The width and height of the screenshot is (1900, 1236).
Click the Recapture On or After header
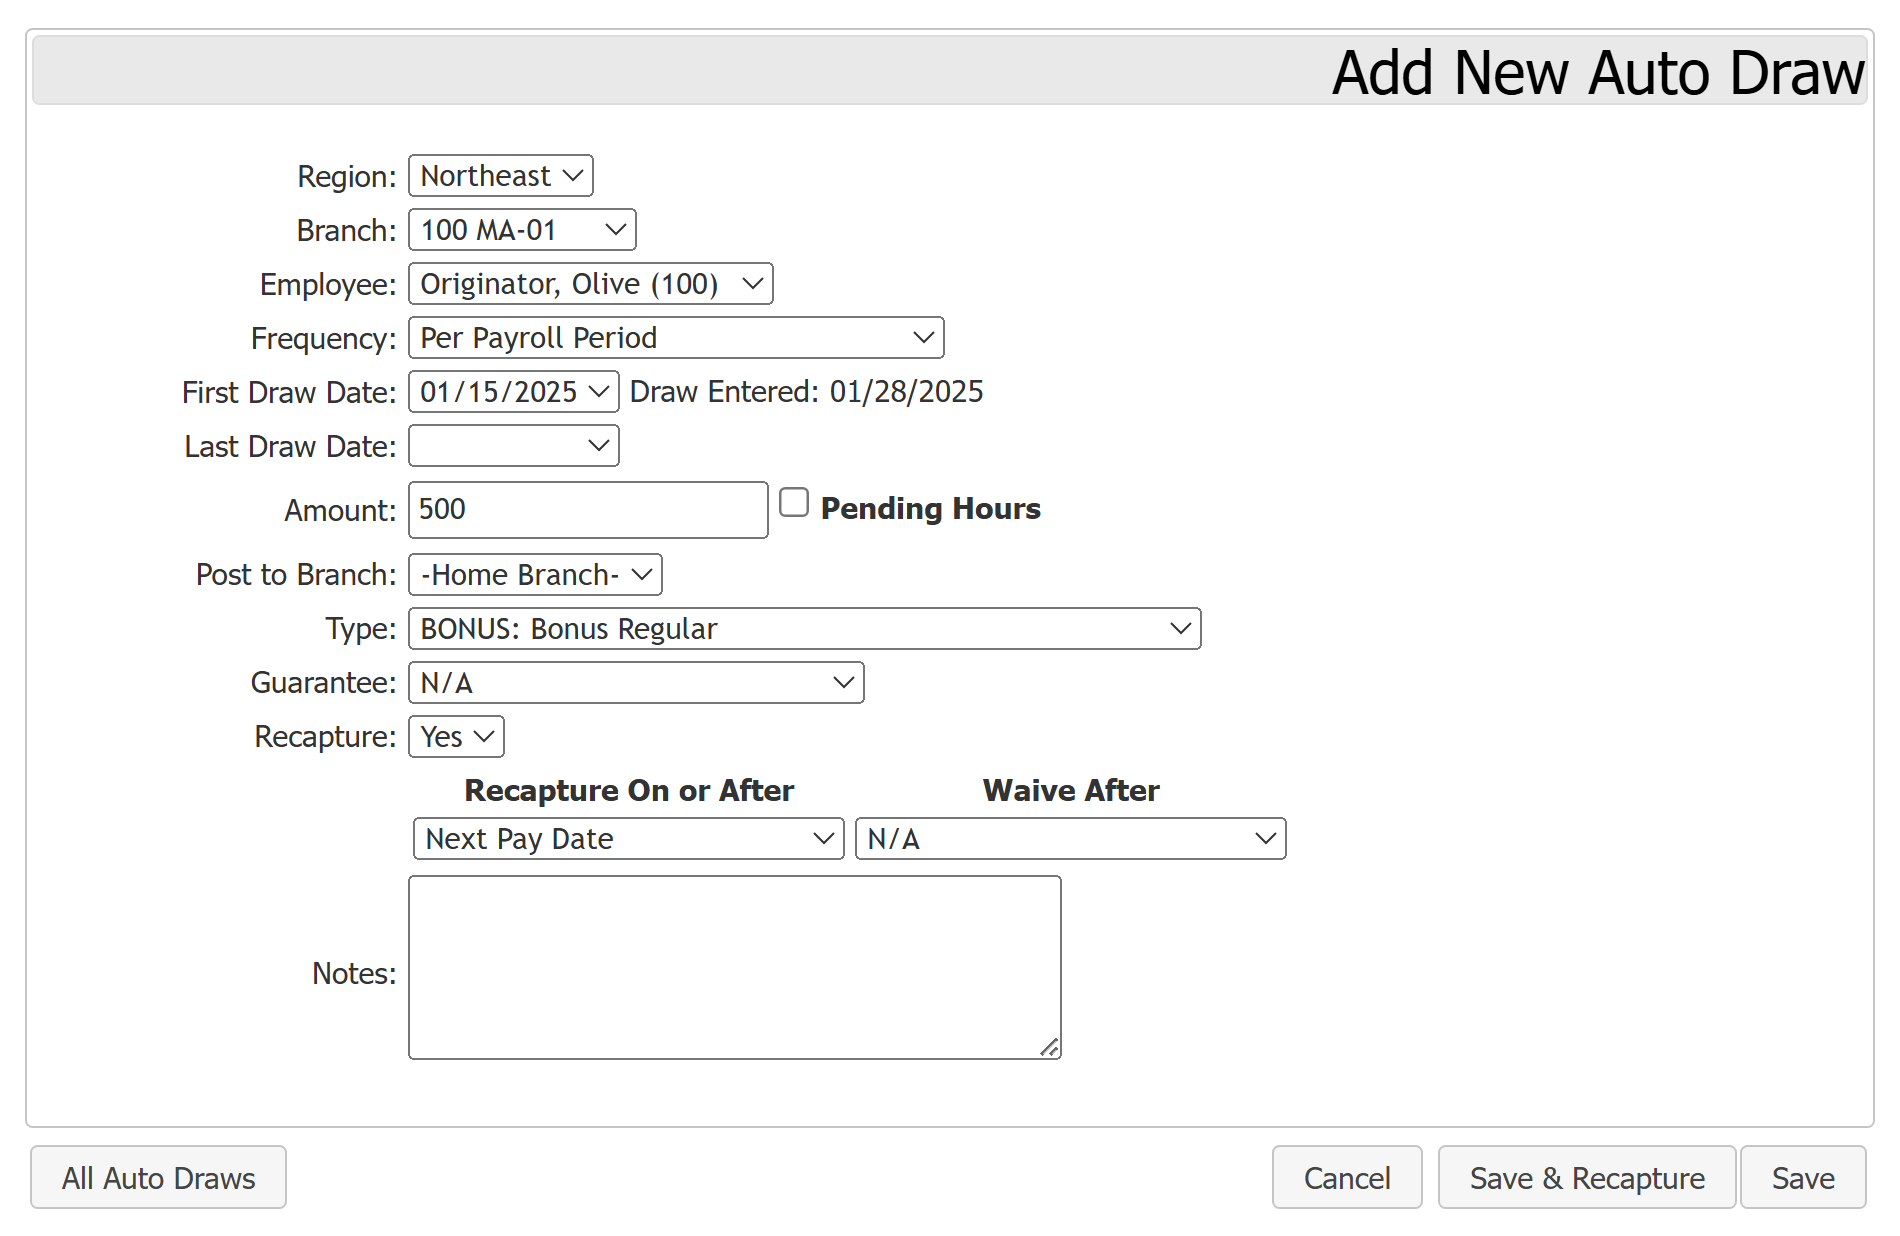[629, 791]
